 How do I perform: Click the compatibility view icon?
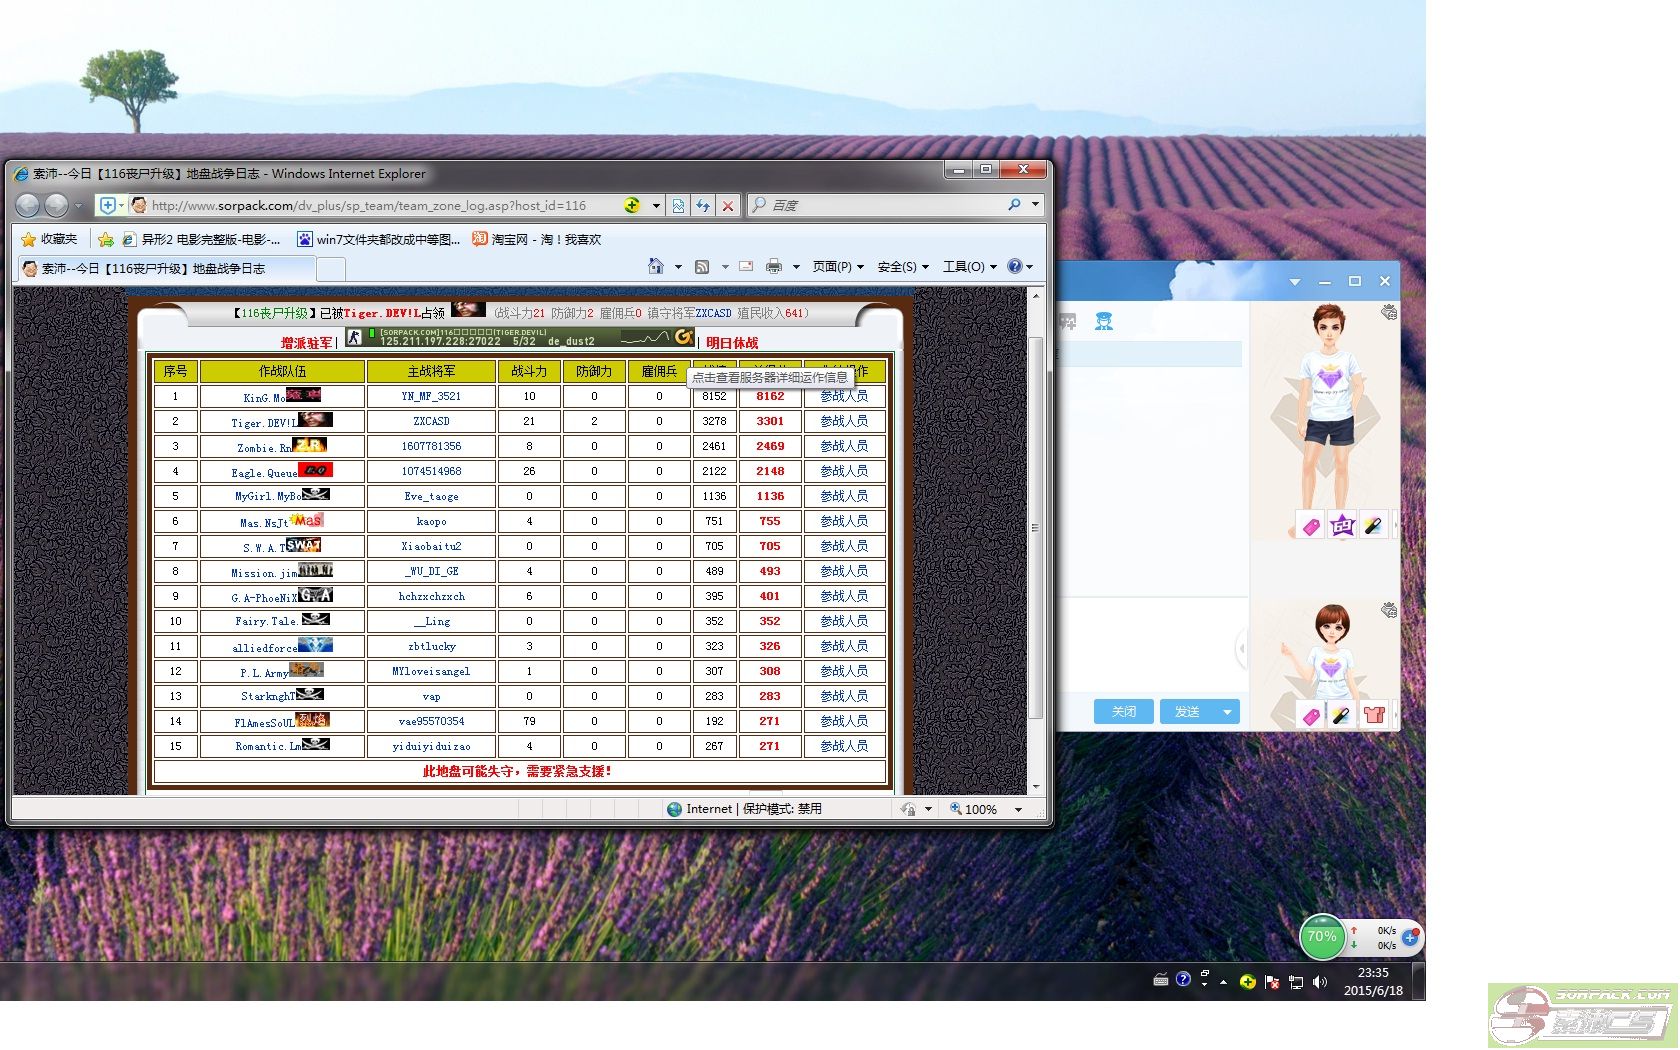(x=679, y=205)
